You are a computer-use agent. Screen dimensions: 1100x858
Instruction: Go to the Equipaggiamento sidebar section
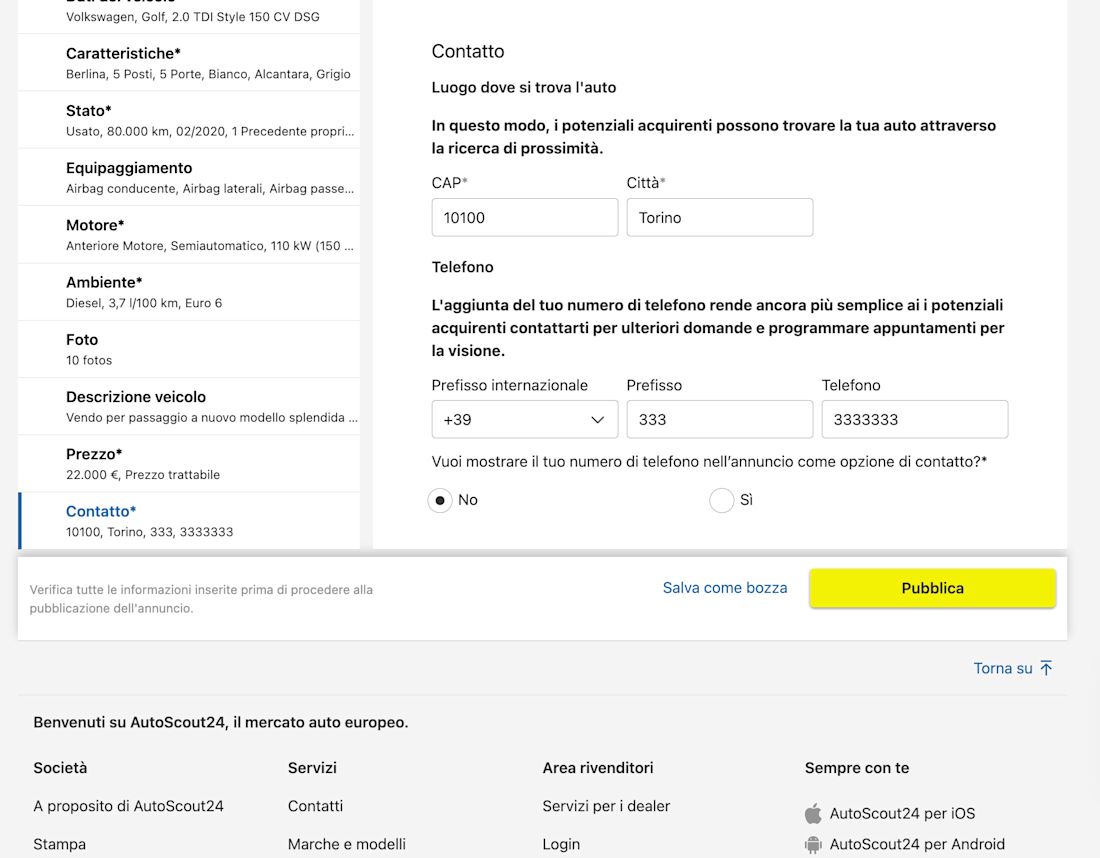point(188,177)
